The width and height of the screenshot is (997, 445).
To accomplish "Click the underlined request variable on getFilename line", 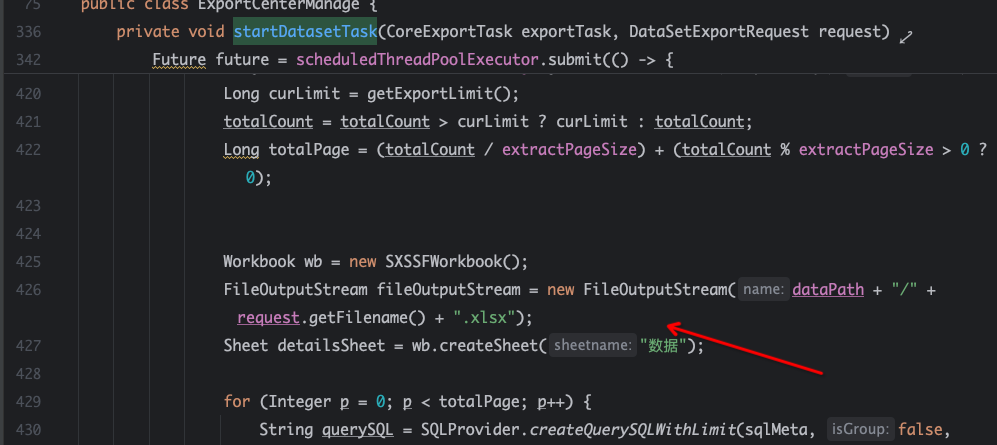I will click(268, 318).
